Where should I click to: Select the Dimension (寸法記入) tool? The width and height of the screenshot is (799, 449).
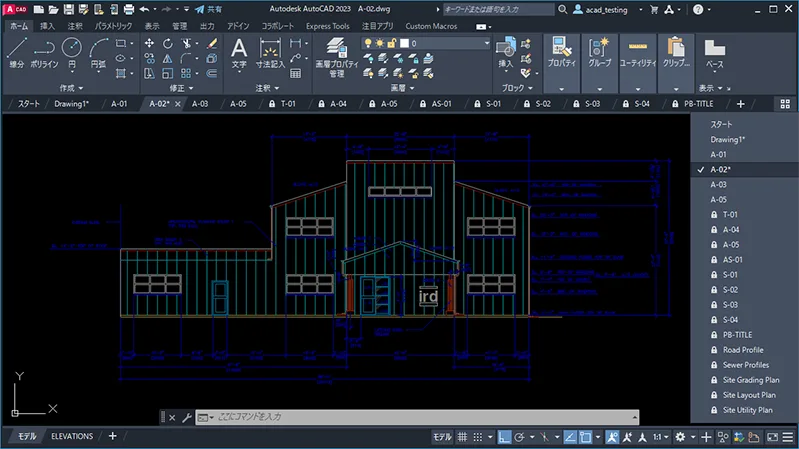270,54
